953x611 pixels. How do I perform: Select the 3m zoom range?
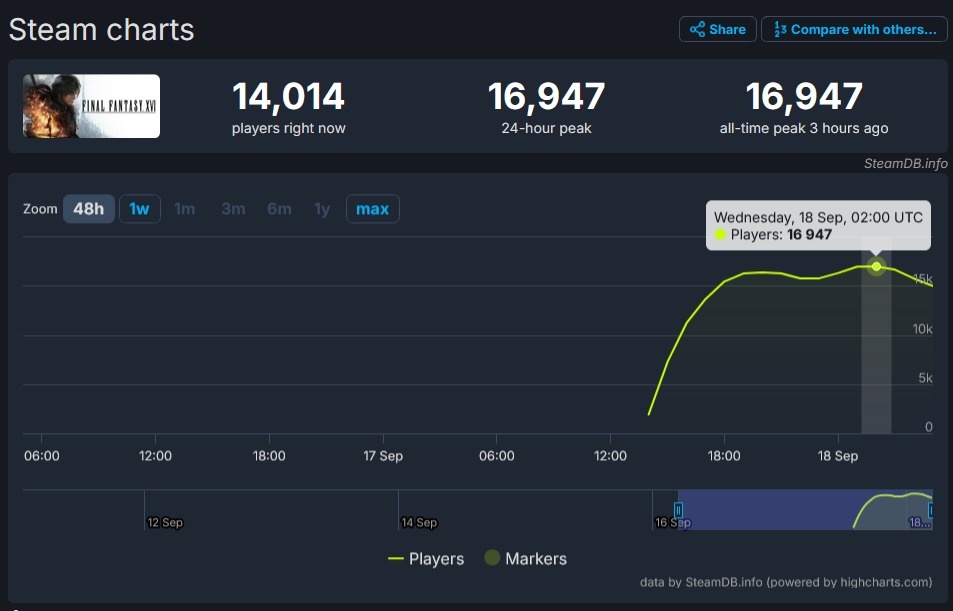(233, 209)
